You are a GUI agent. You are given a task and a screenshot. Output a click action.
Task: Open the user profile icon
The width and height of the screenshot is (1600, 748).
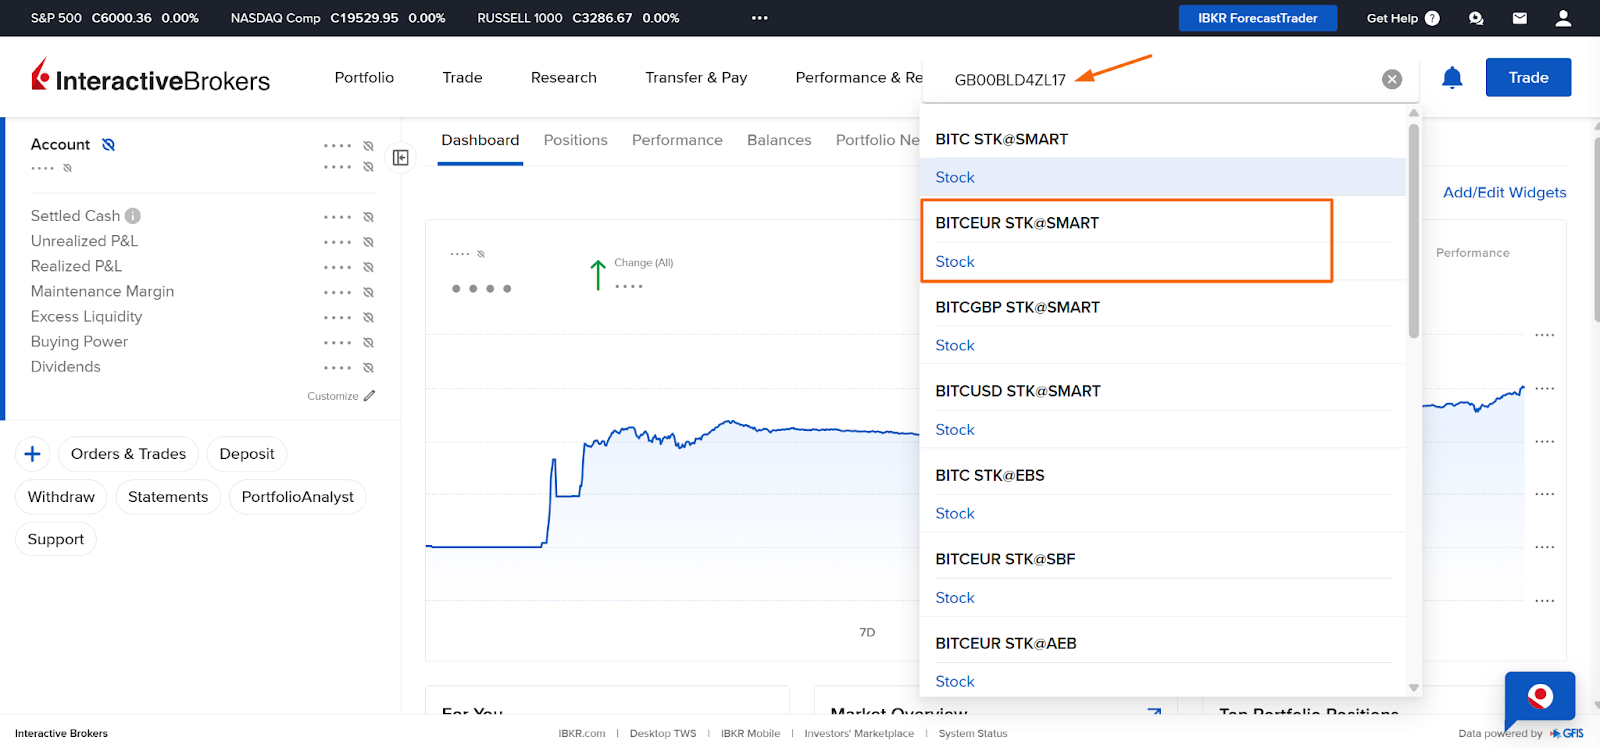pyautogui.click(x=1564, y=18)
